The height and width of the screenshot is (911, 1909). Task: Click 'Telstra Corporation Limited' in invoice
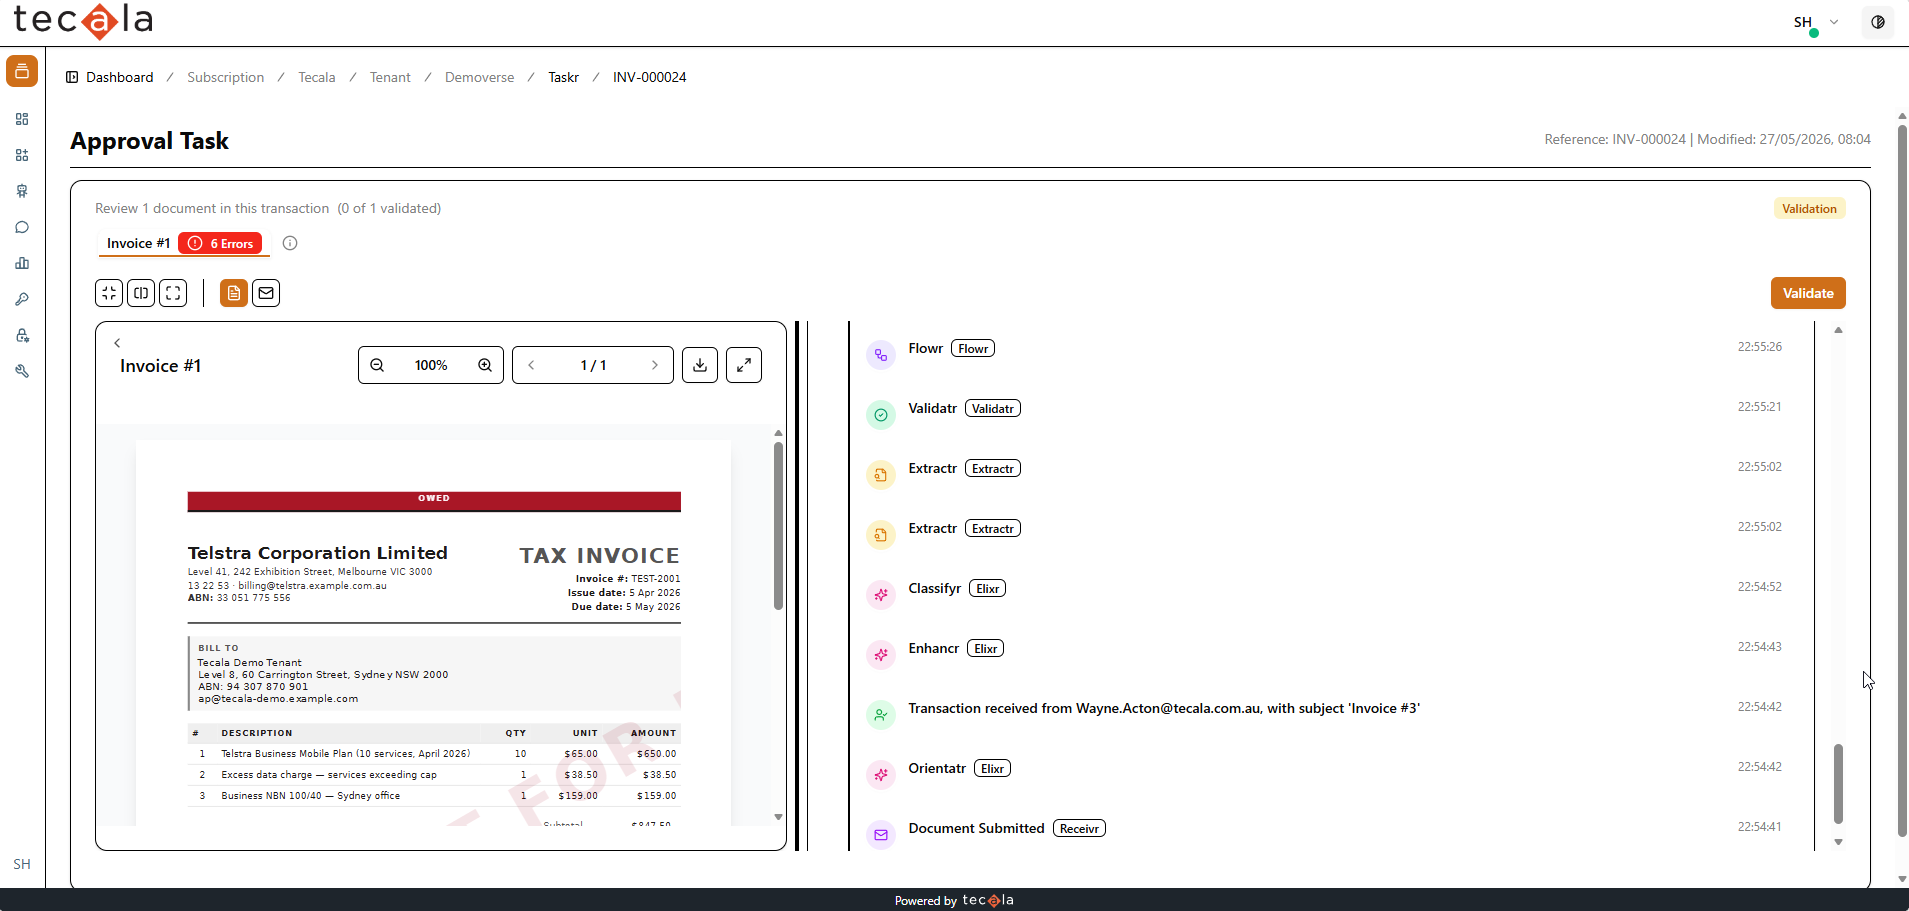click(x=318, y=553)
